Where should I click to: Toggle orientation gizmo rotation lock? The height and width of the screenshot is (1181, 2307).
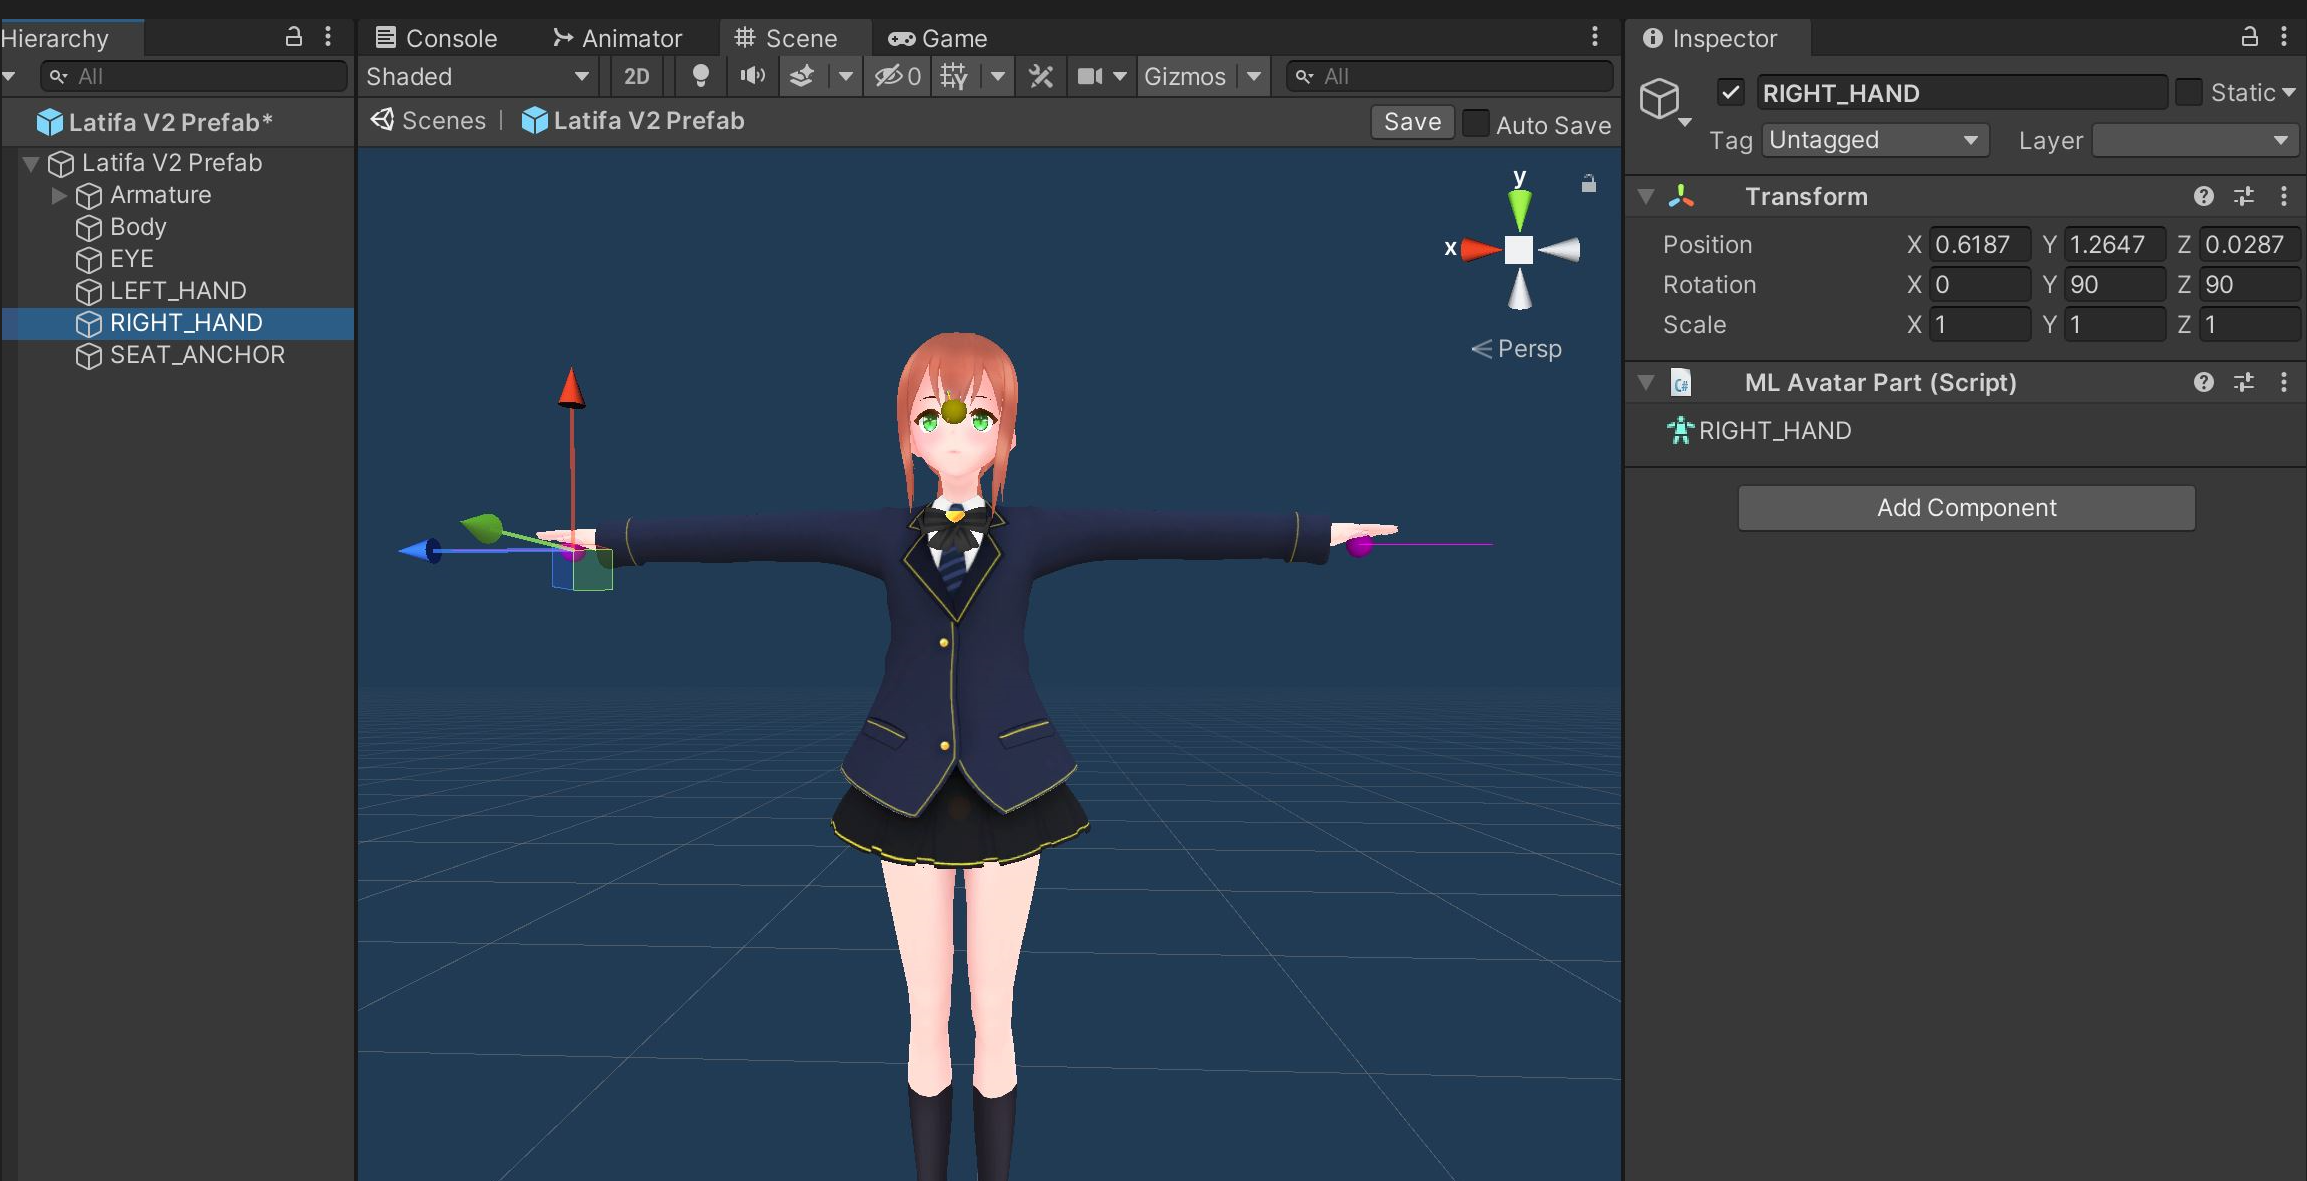point(1589,183)
